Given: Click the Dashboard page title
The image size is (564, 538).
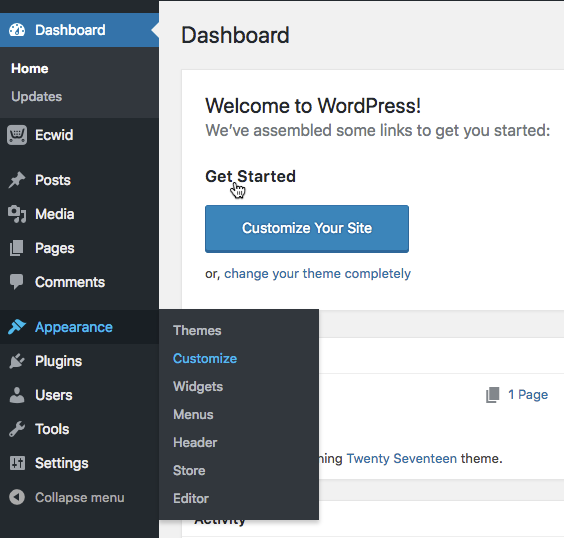Looking at the screenshot, I should coord(235,35).
